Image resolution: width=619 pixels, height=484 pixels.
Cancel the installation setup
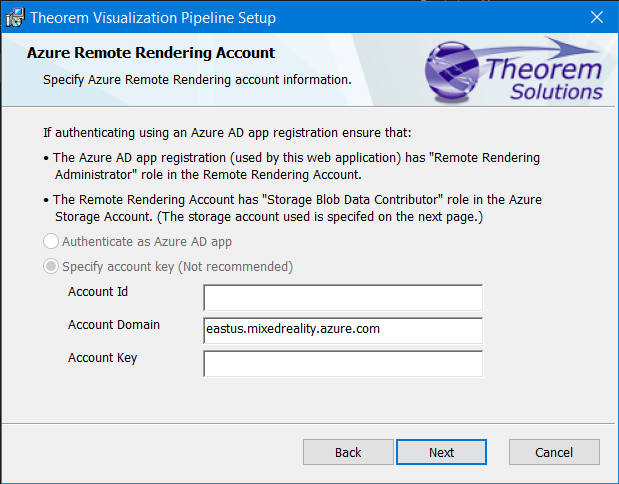[x=553, y=452]
